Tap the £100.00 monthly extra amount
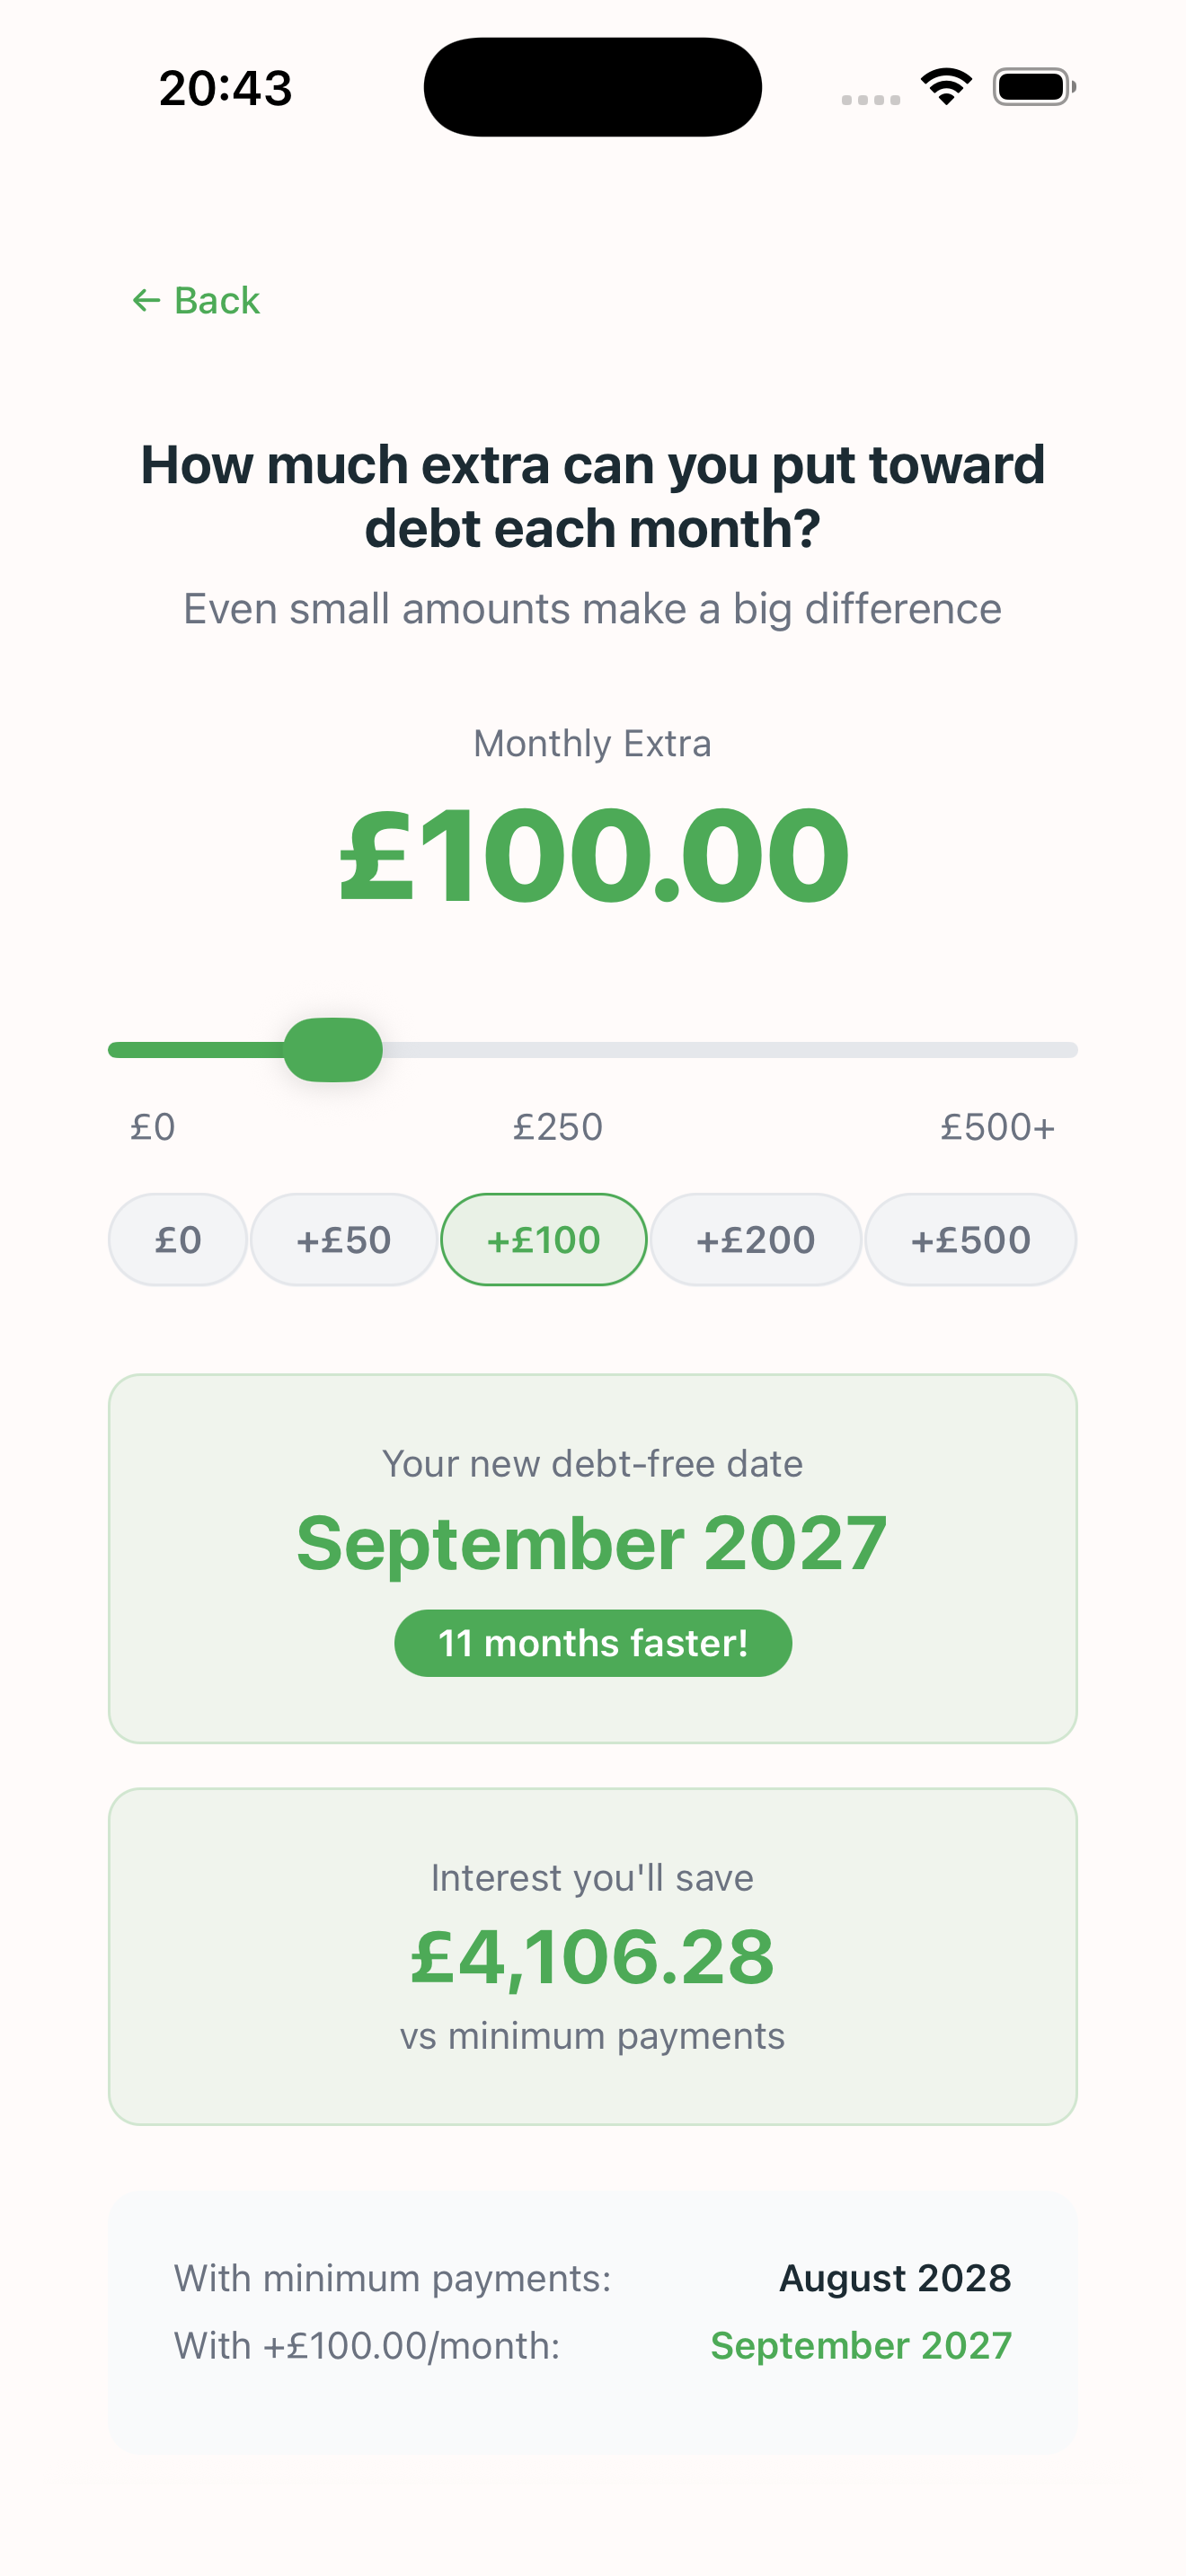This screenshot has height=2576, width=1186. (x=593, y=856)
